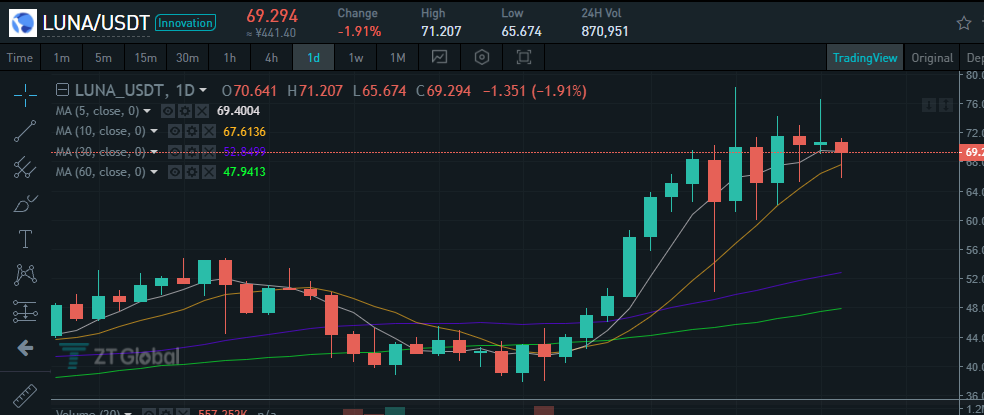Click the last red candlestick
The width and height of the screenshot is (984, 415).
click(842, 148)
